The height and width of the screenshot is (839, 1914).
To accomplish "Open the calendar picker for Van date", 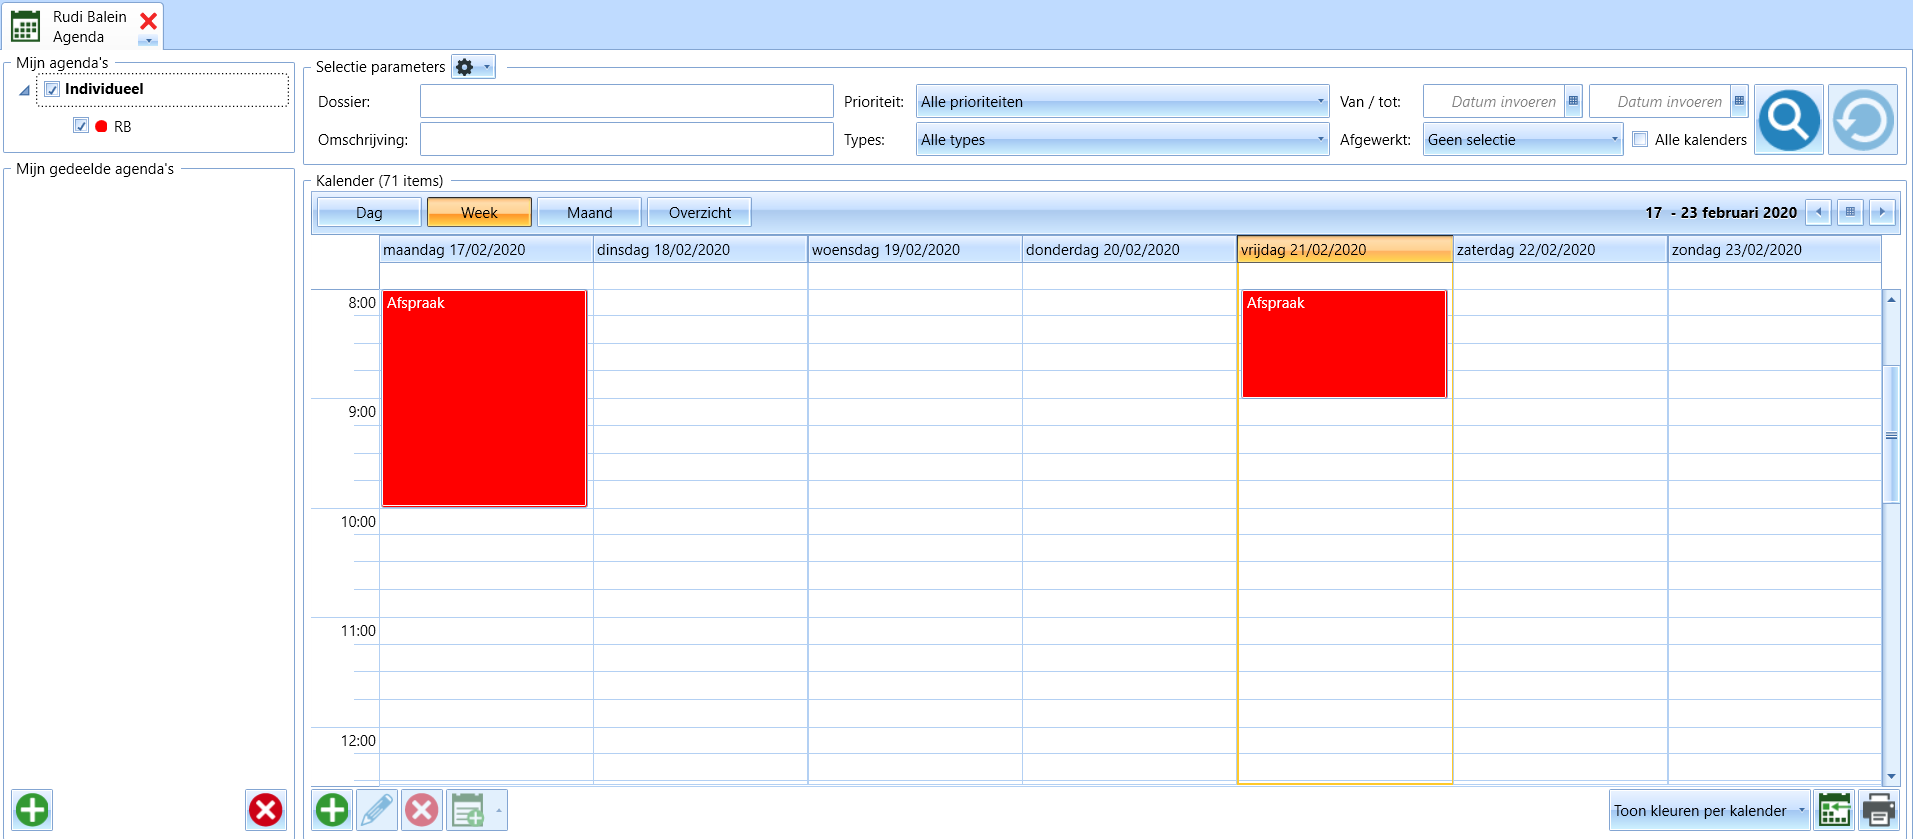I will pyautogui.click(x=1573, y=101).
